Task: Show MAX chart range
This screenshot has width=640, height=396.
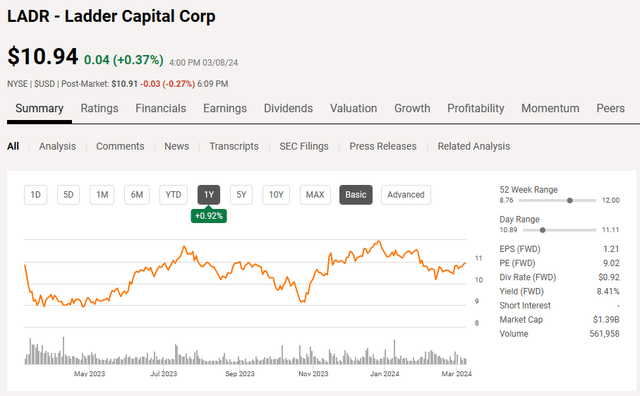Action: click(315, 195)
